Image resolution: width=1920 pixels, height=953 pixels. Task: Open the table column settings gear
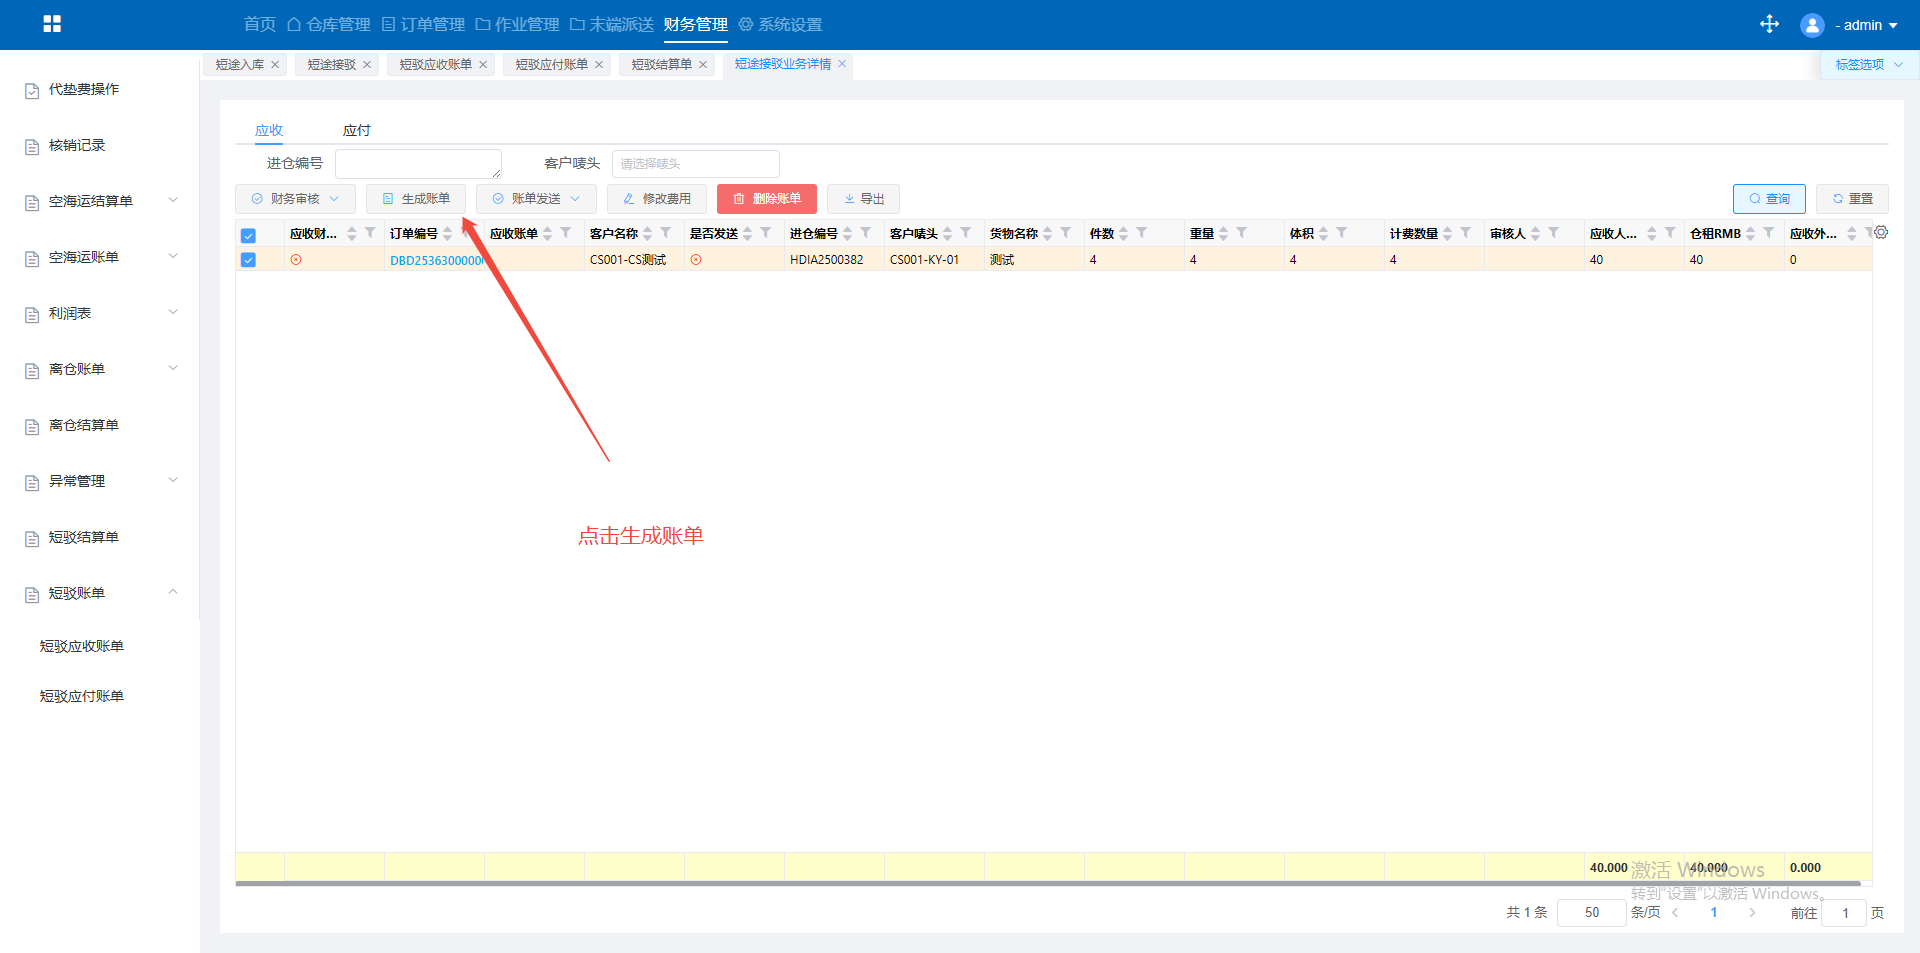pyautogui.click(x=1881, y=232)
